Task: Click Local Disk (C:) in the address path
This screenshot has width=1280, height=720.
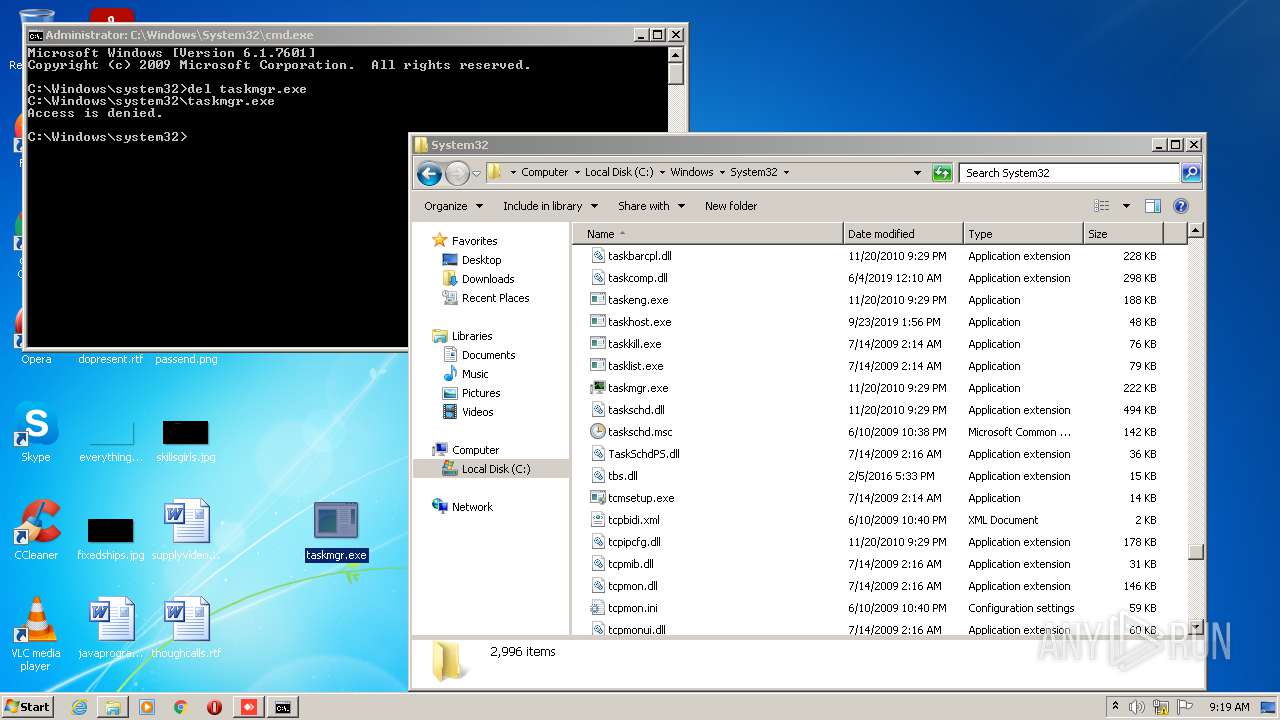Action: (619, 172)
